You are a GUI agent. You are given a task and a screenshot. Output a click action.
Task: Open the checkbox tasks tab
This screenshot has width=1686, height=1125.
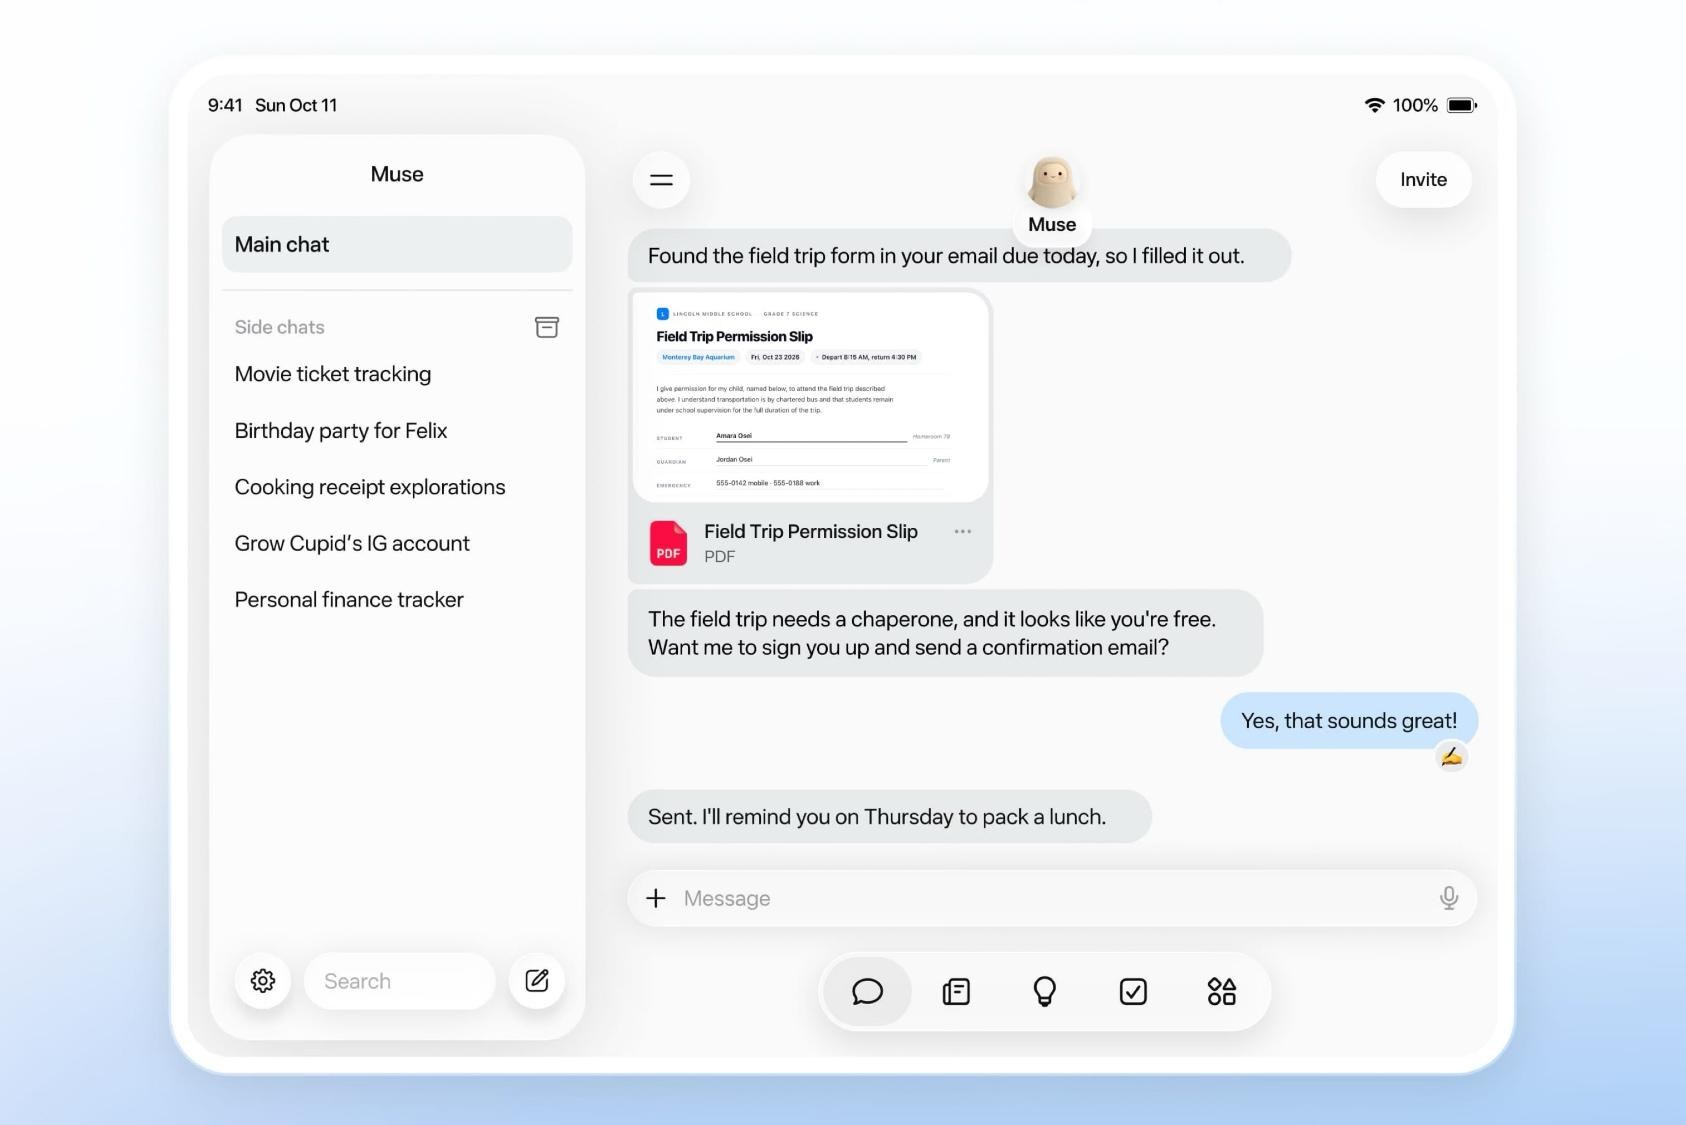click(1133, 991)
